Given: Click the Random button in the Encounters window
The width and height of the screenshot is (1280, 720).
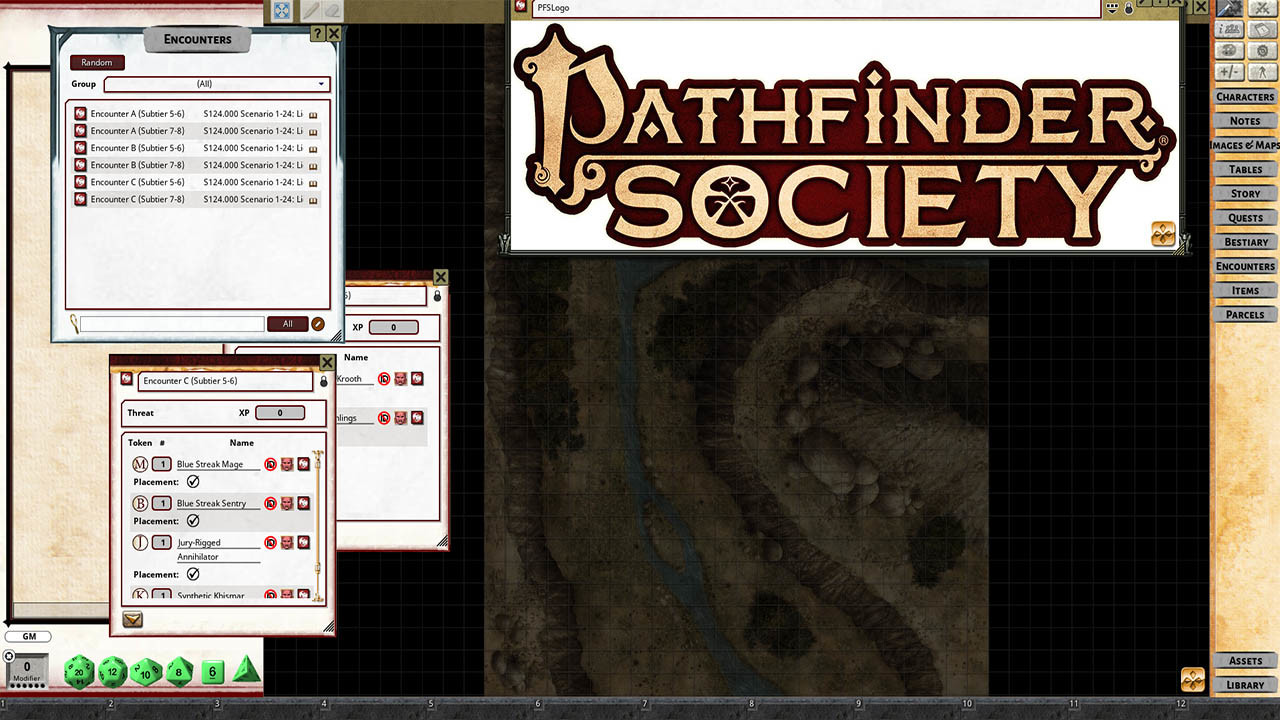Looking at the screenshot, I should pyautogui.click(x=96, y=62).
